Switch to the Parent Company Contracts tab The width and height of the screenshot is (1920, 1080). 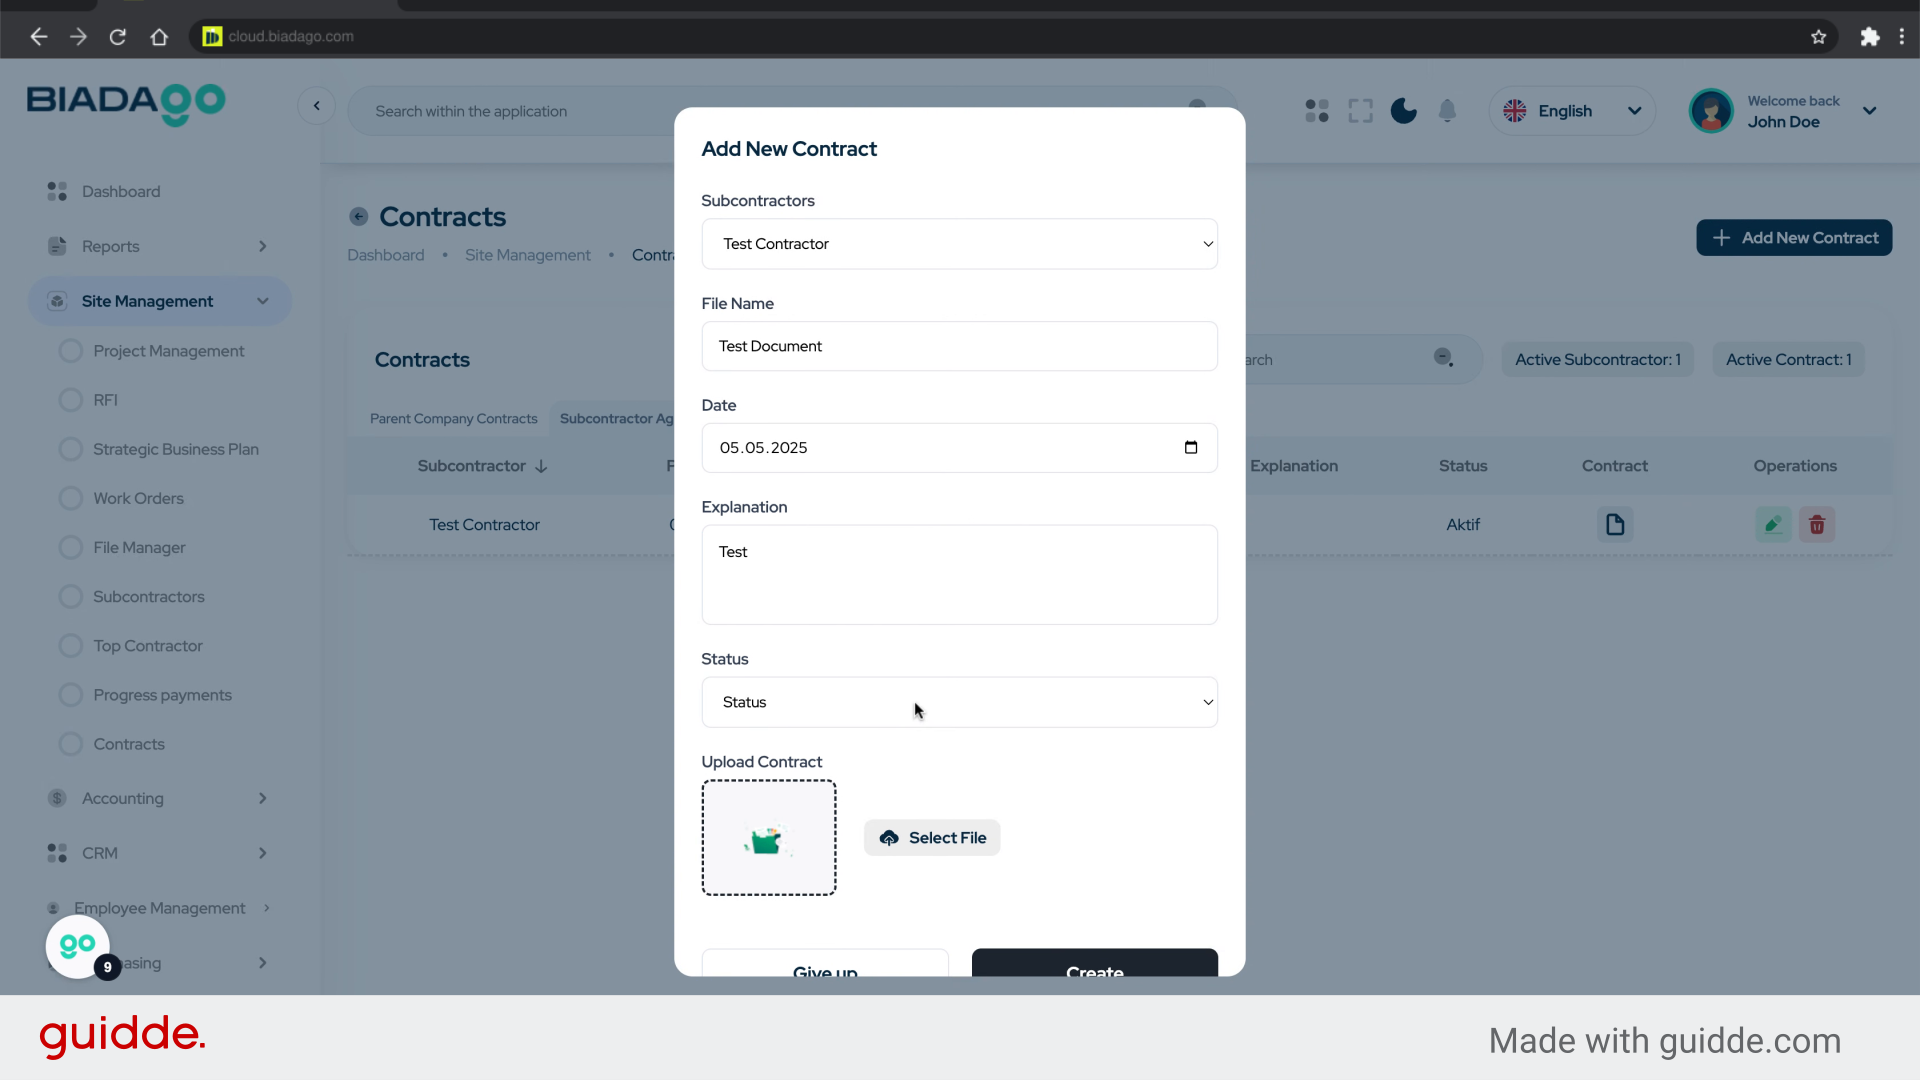coord(453,418)
